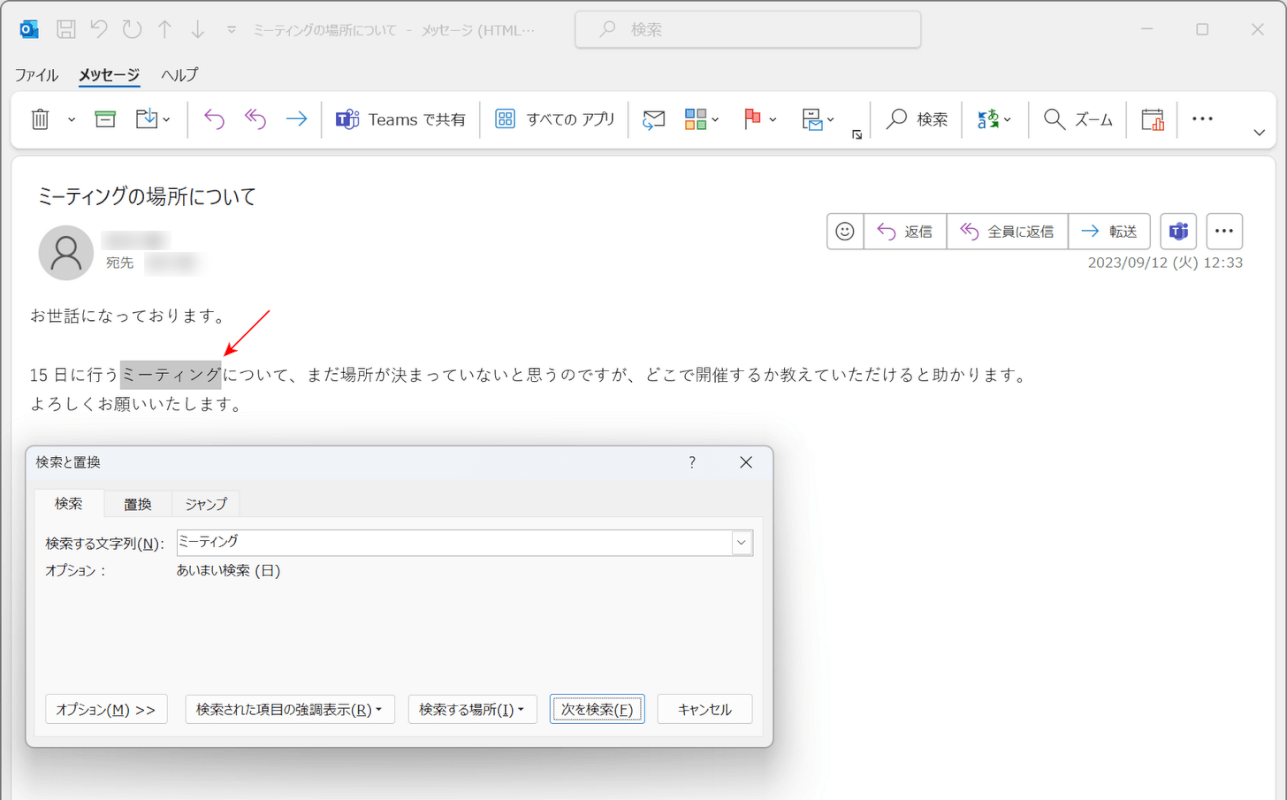Click Teams icon in message header

[x=1178, y=231]
